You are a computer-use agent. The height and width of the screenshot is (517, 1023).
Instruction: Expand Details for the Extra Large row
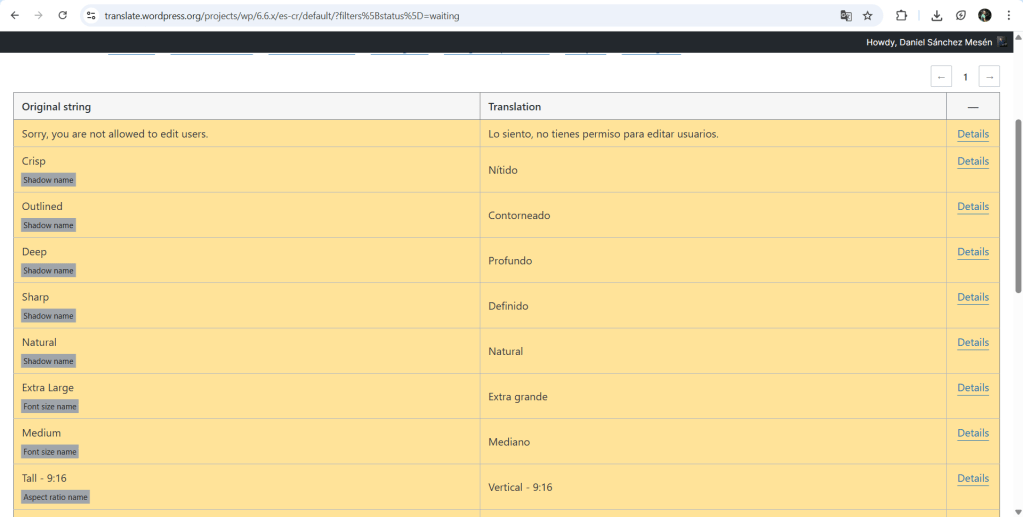point(972,388)
